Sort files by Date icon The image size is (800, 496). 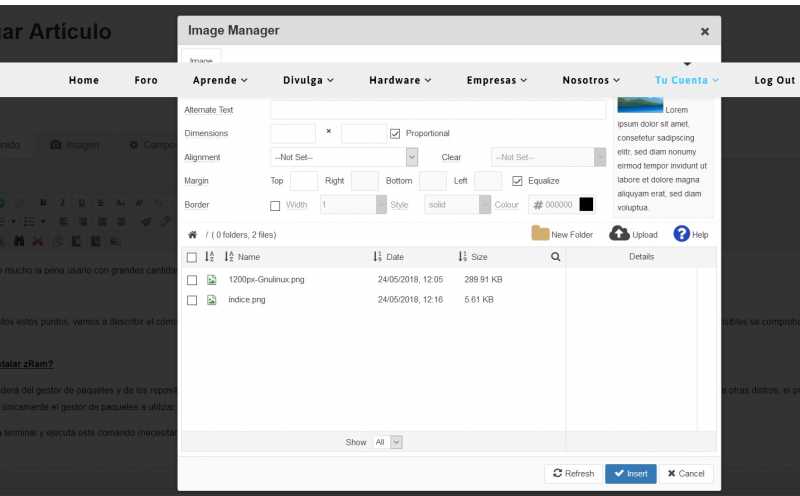pyautogui.click(x=378, y=257)
